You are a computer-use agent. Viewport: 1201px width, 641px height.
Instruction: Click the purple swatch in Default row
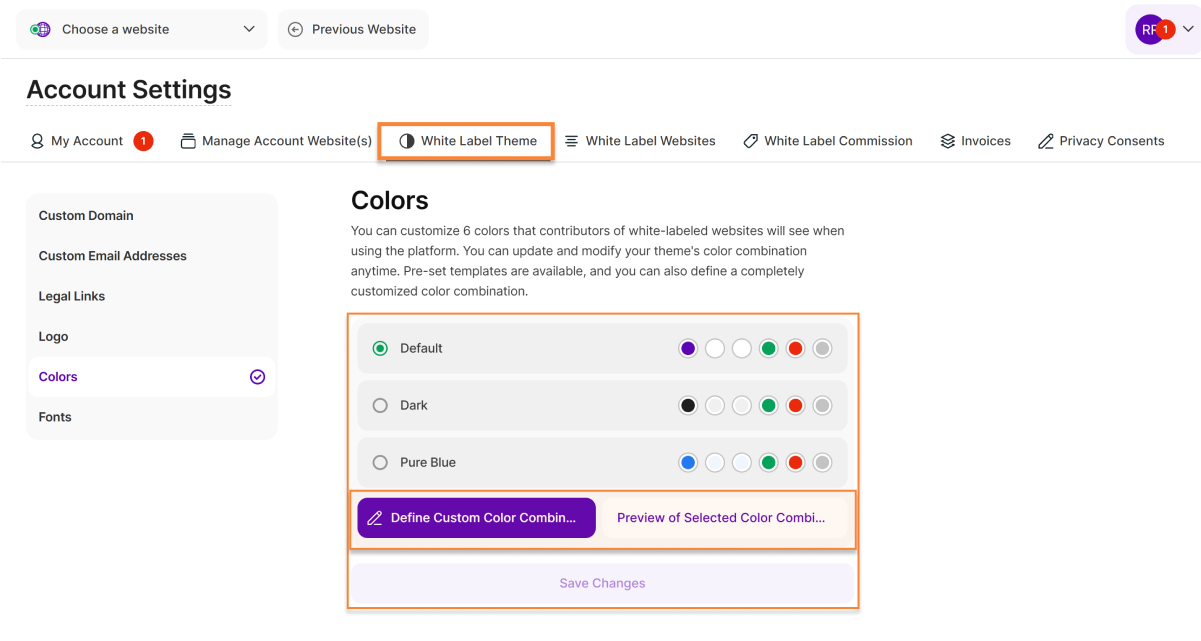[687, 349]
